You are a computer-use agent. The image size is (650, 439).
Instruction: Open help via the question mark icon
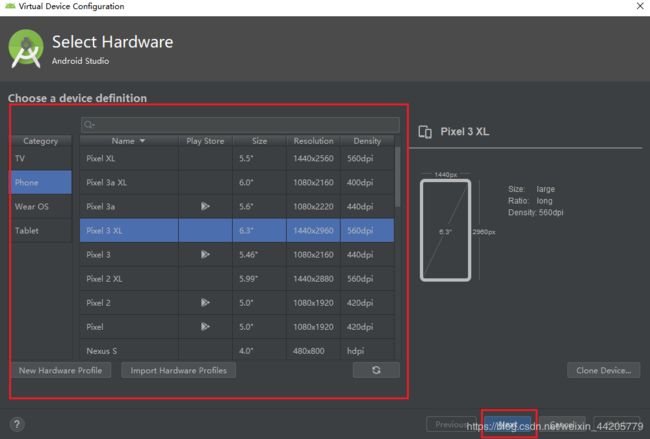click(x=17, y=424)
